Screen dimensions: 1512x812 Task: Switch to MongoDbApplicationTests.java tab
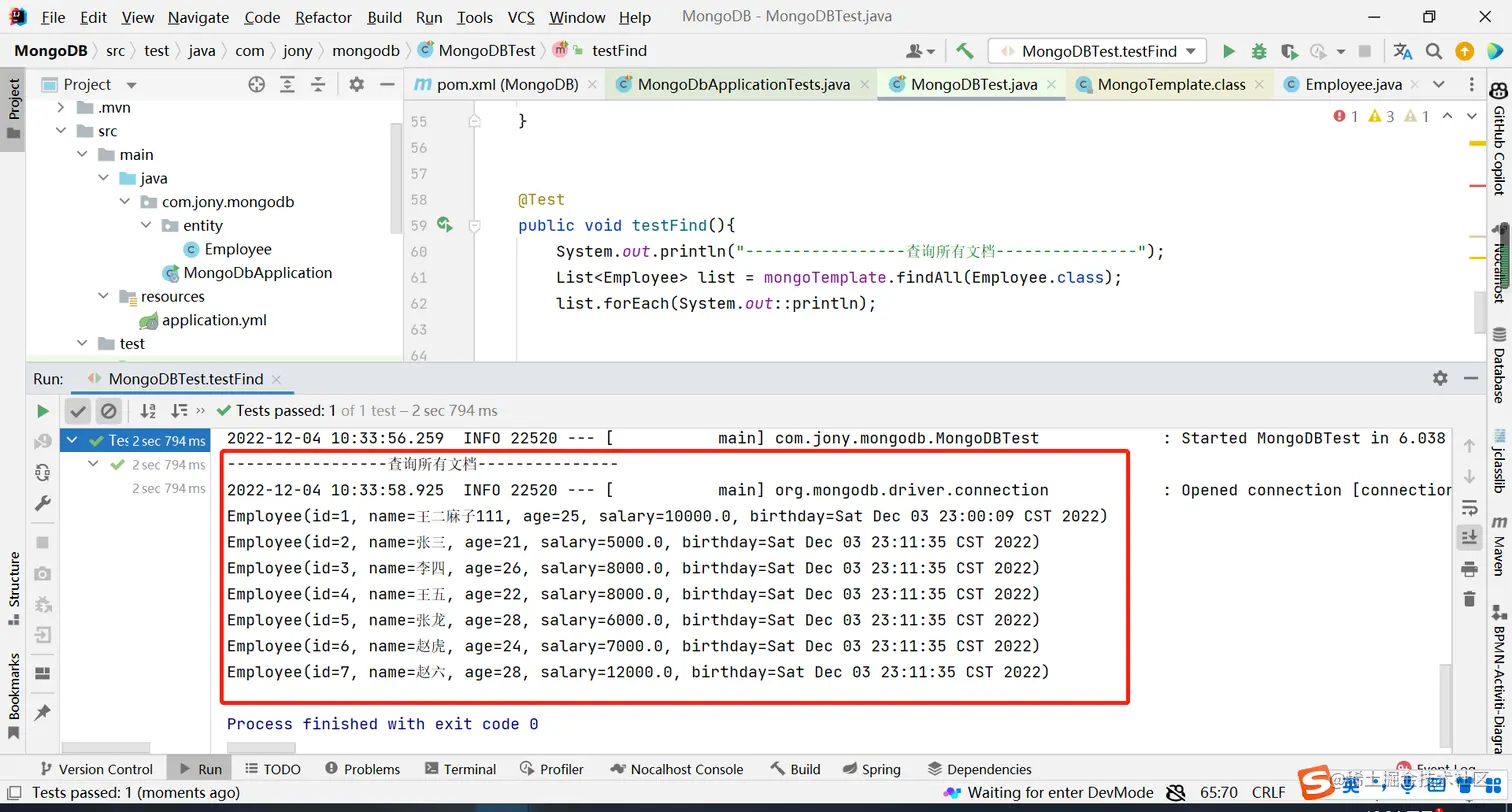pyautogui.click(x=743, y=85)
